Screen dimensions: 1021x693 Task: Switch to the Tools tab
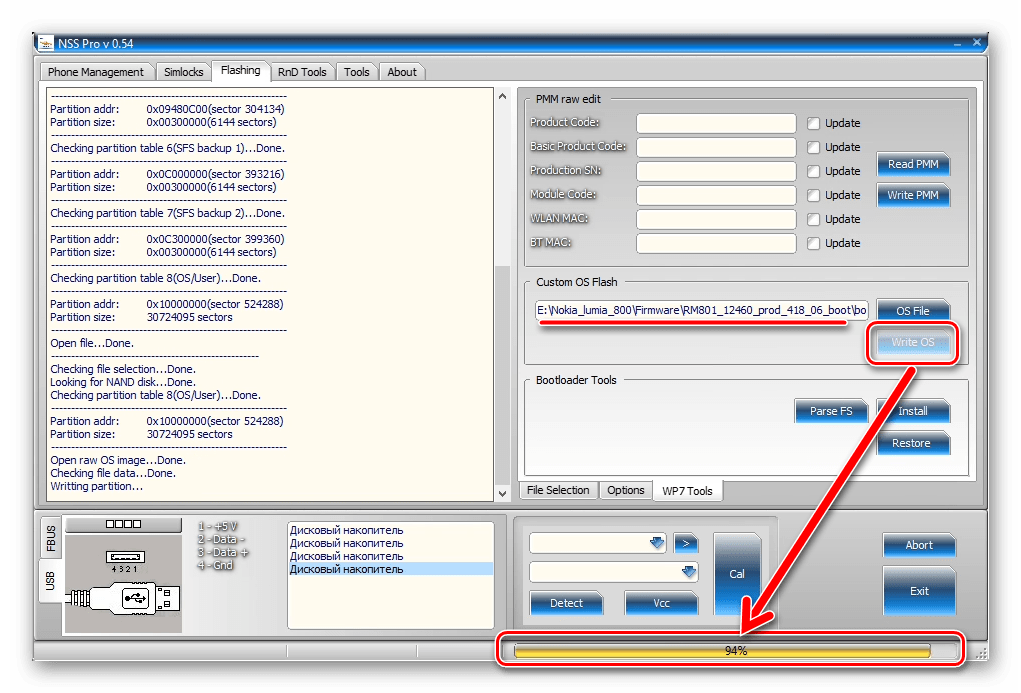[x=356, y=72]
